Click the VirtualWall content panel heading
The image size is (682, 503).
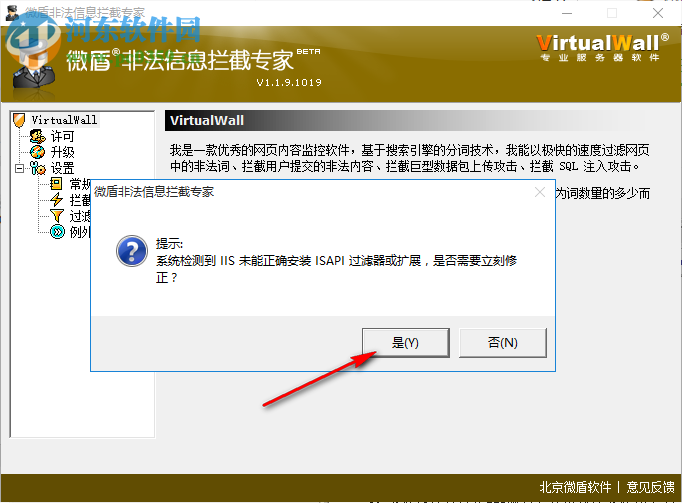207,121
